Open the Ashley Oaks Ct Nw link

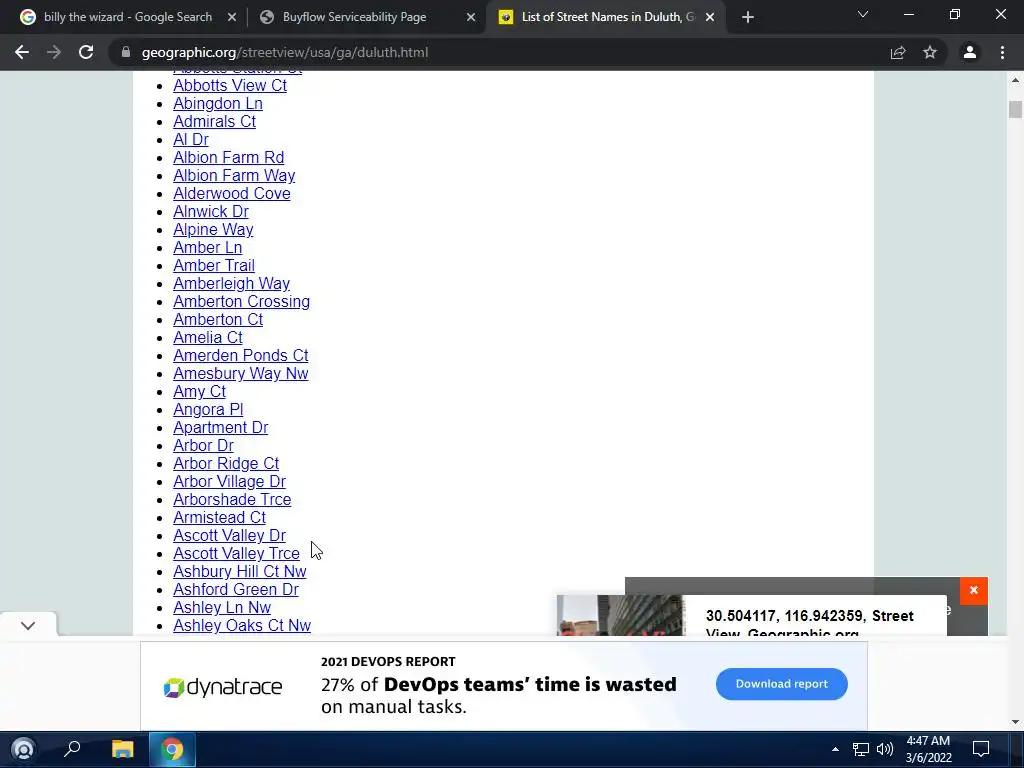[242, 626]
